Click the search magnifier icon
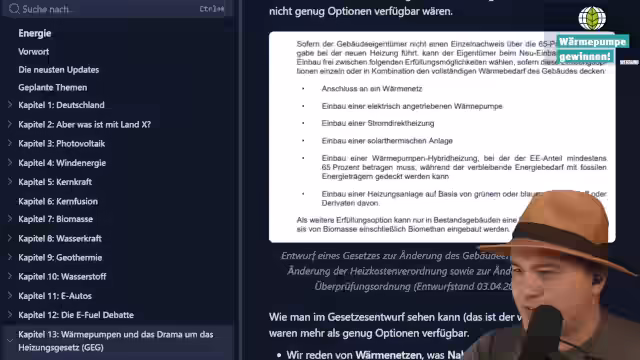Image resolution: width=640 pixels, height=360 pixels. coord(14,9)
